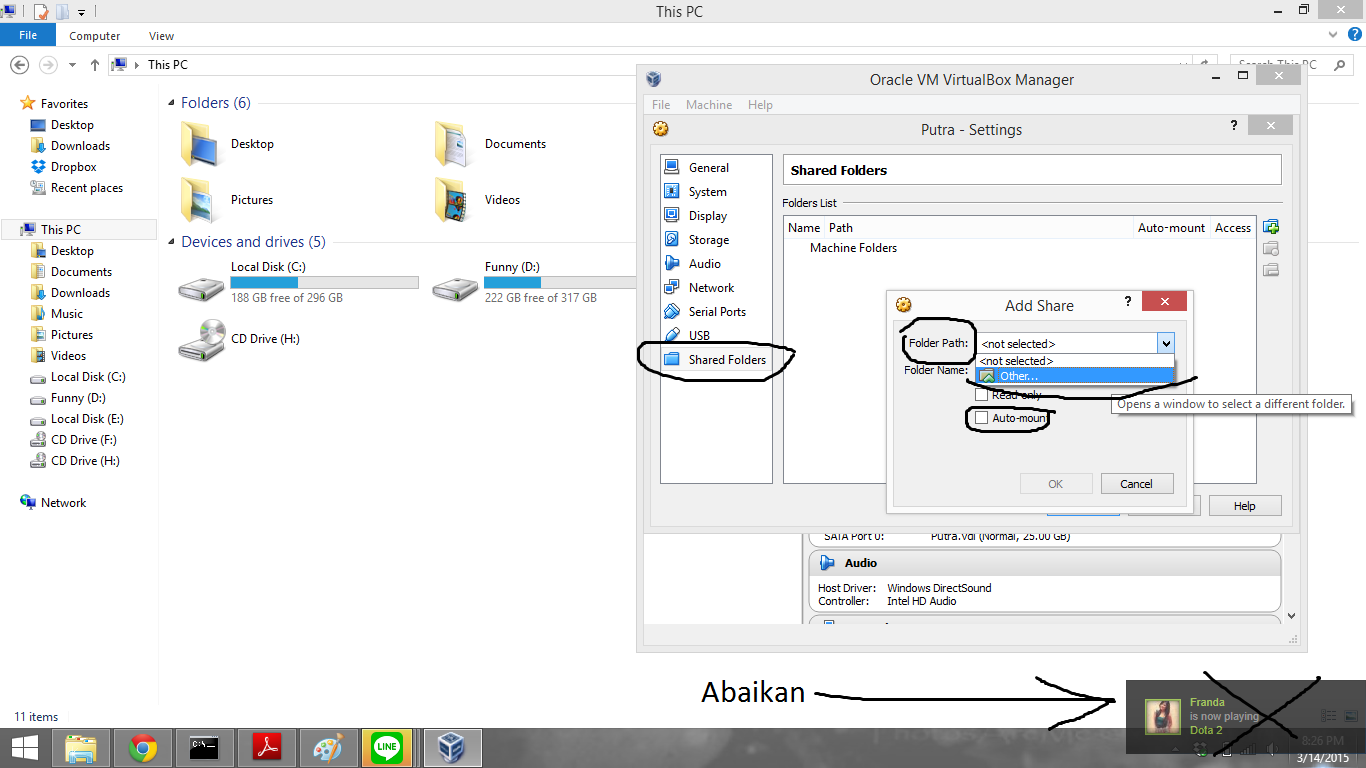
Task: Collapse the Folders (6) group
Action: pyautogui.click(x=172, y=103)
